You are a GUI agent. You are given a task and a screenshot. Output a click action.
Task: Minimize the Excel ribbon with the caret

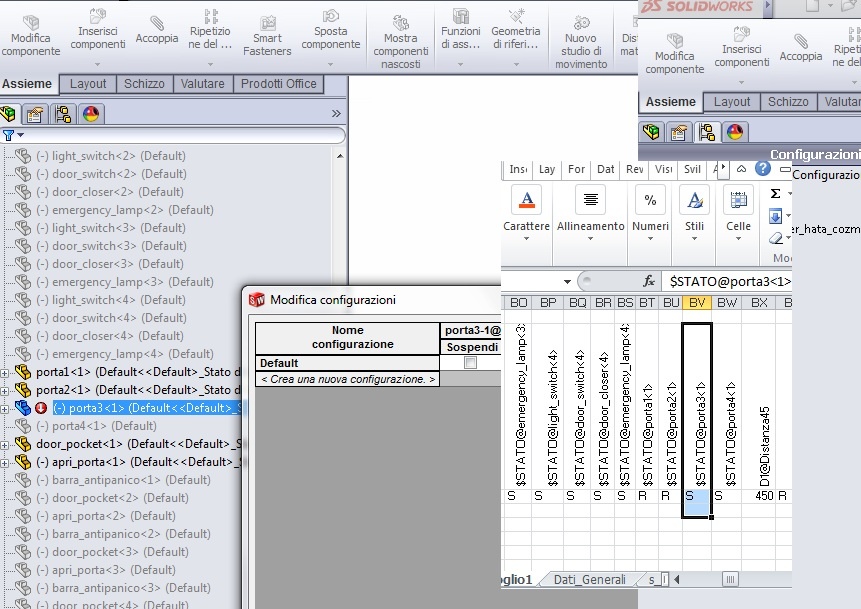(741, 169)
